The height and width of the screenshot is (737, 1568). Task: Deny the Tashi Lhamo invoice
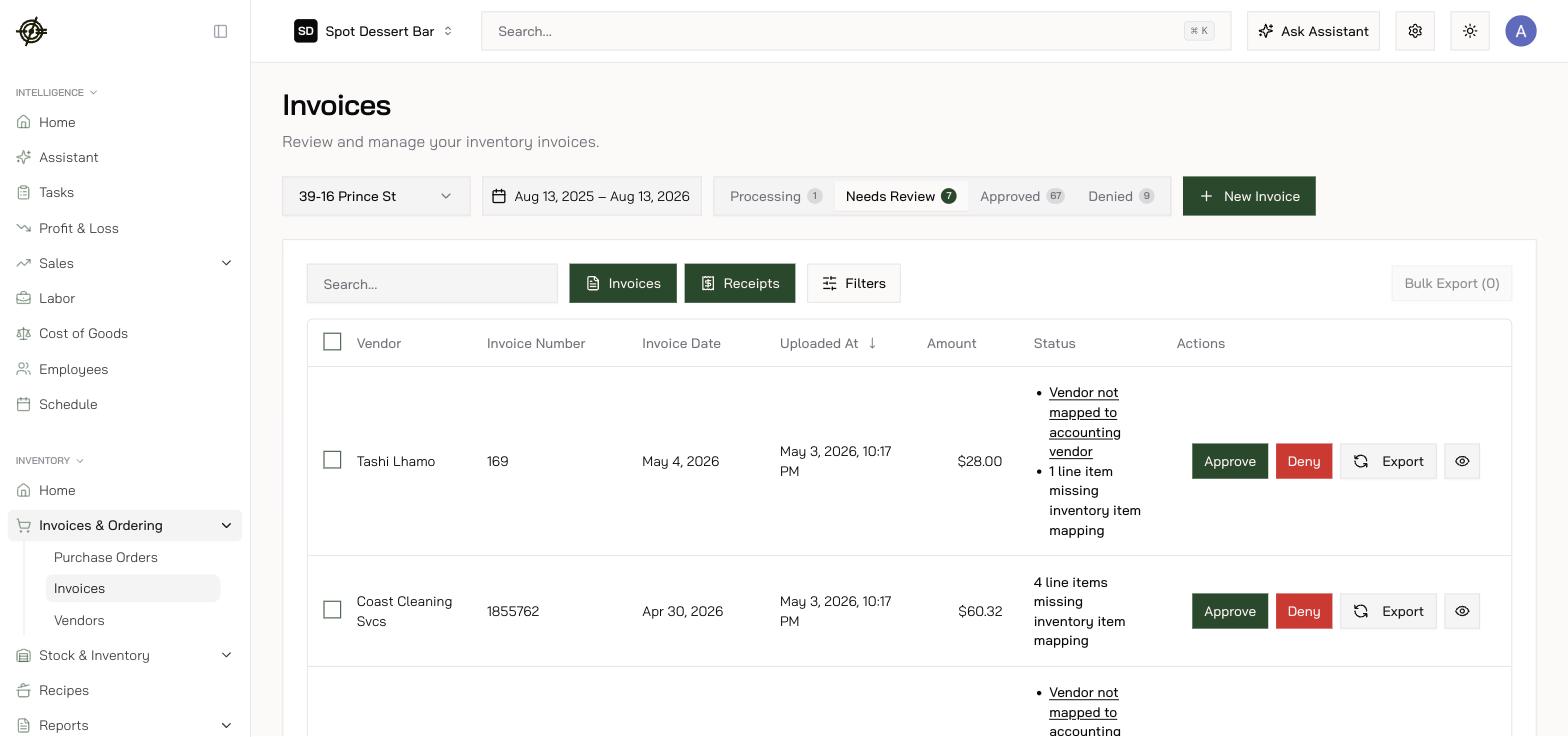tap(1304, 461)
